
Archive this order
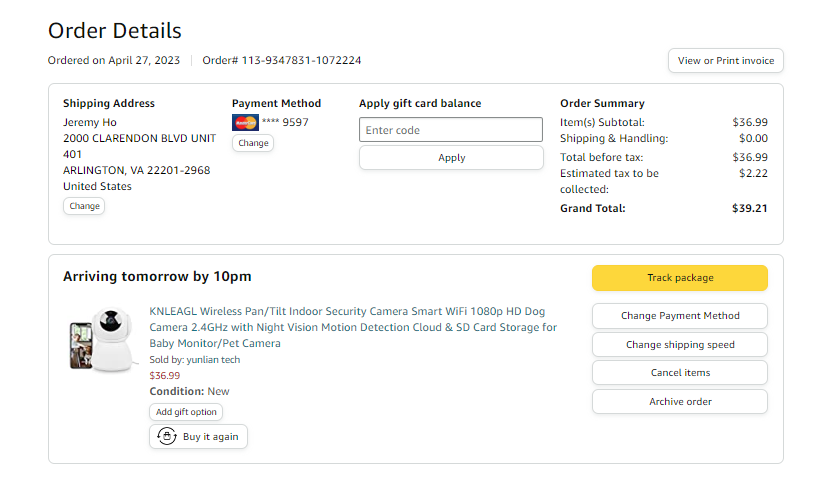coord(680,402)
